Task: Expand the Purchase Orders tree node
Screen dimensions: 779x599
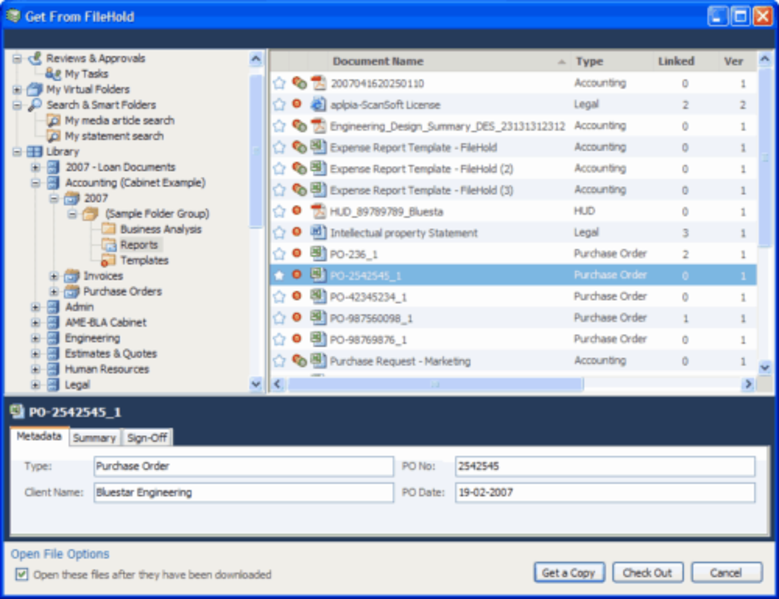Action: click(54, 292)
